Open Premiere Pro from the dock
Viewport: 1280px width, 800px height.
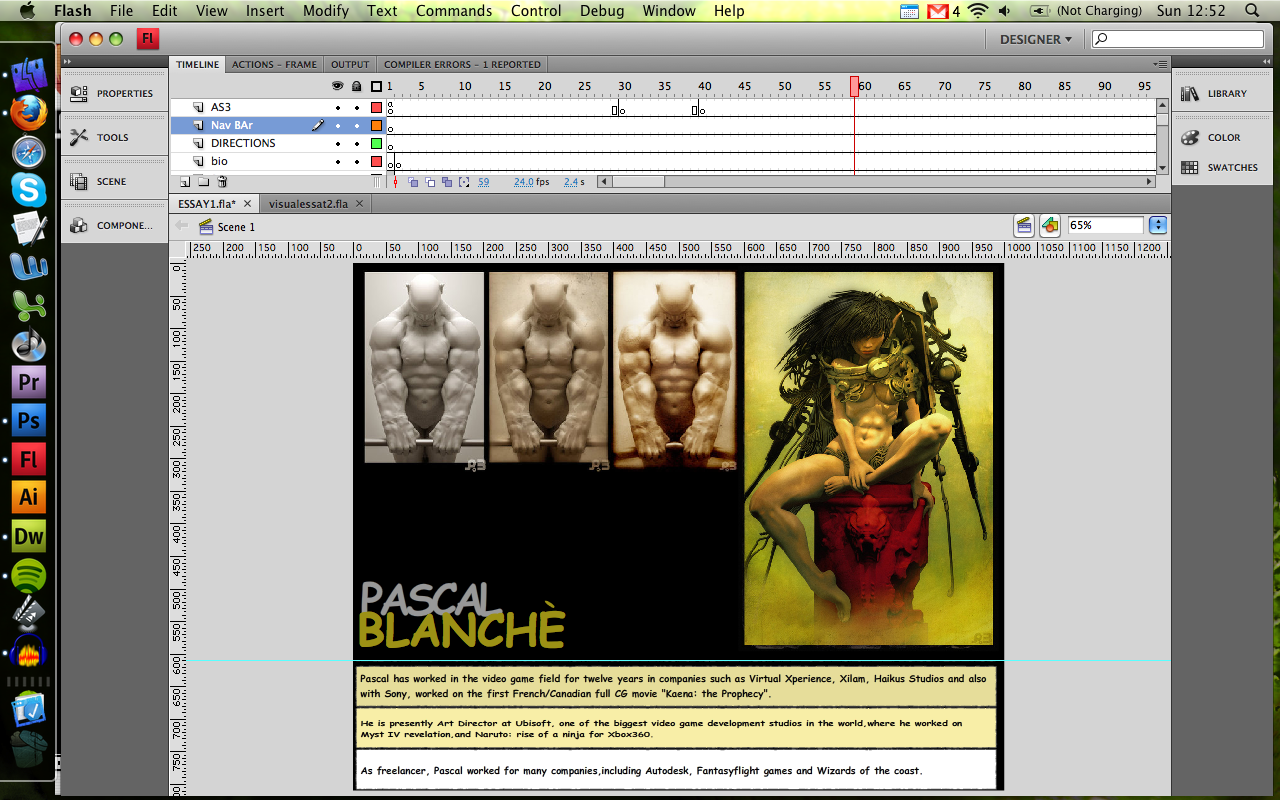pyautogui.click(x=29, y=383)
